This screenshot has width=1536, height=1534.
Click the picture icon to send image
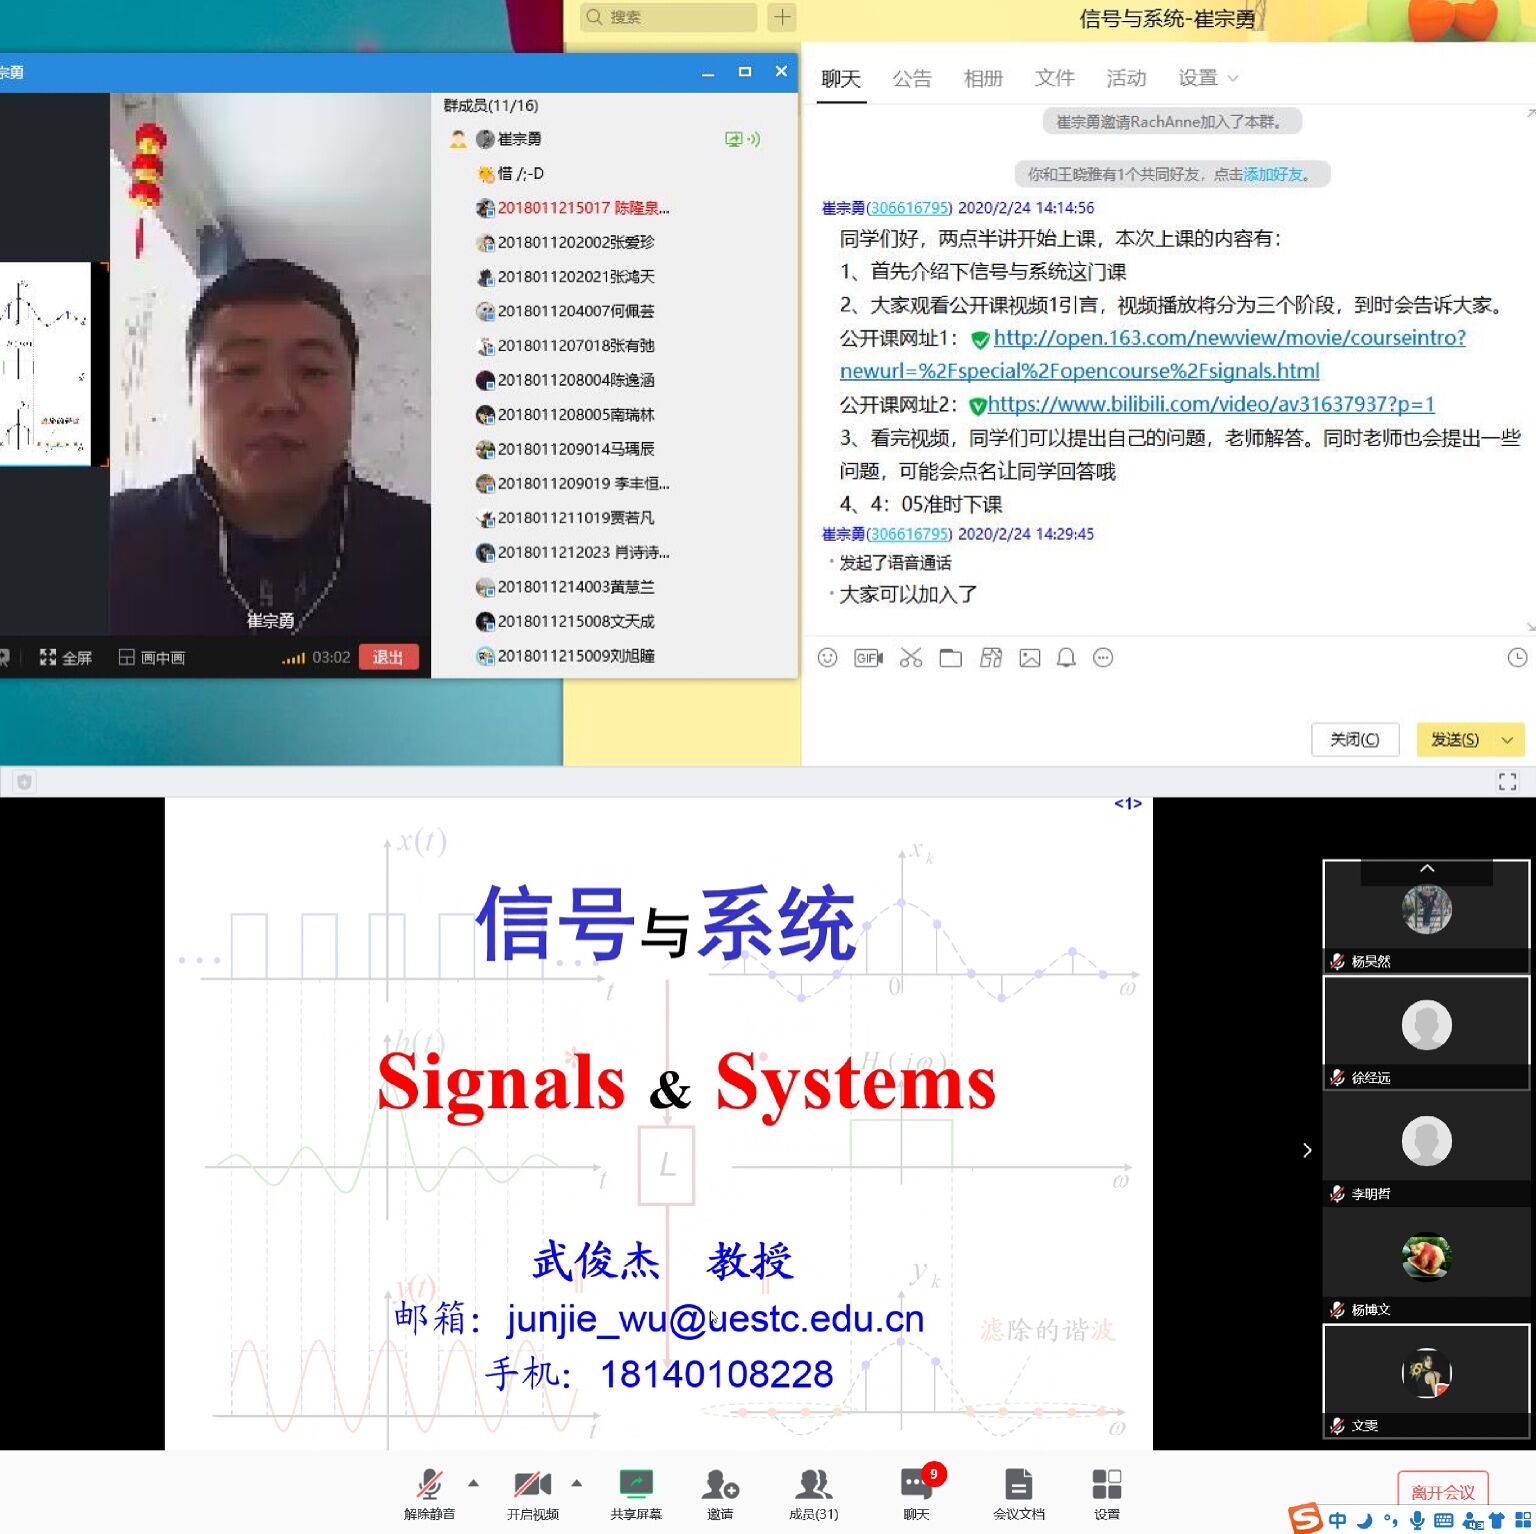(x=1029, y=657)
